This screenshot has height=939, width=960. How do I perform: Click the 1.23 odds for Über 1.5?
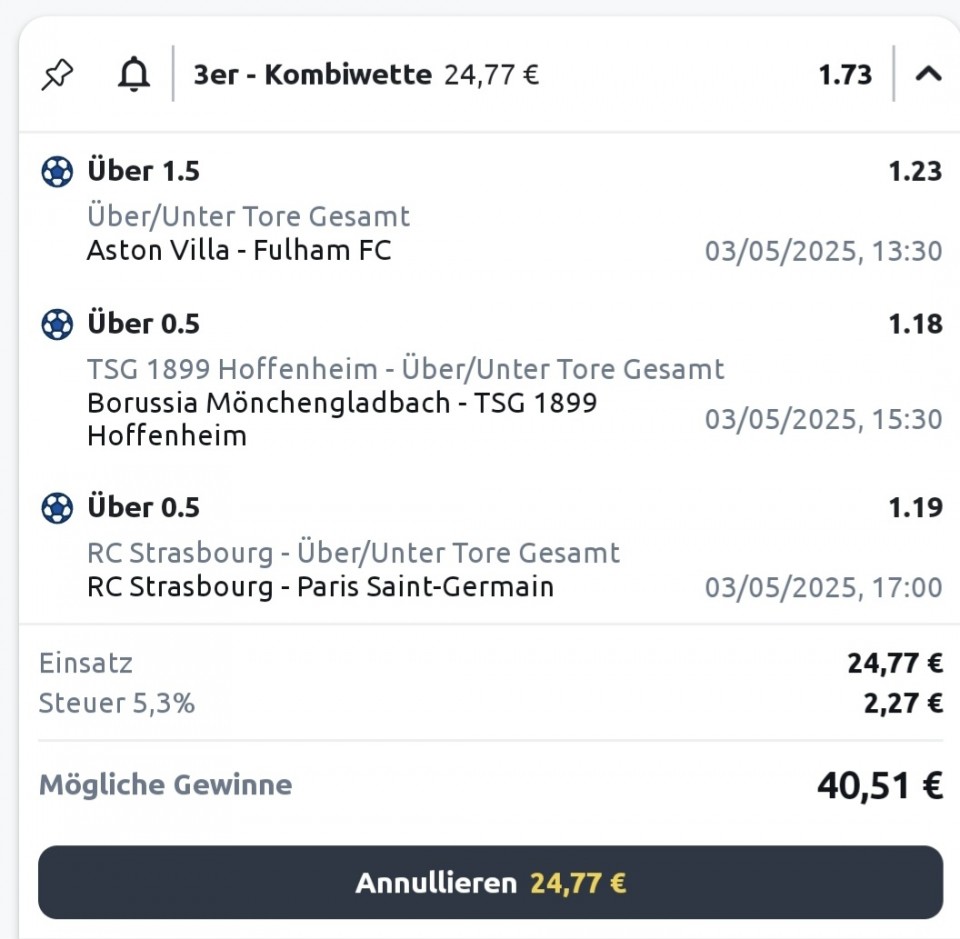(x=915, y=171)
